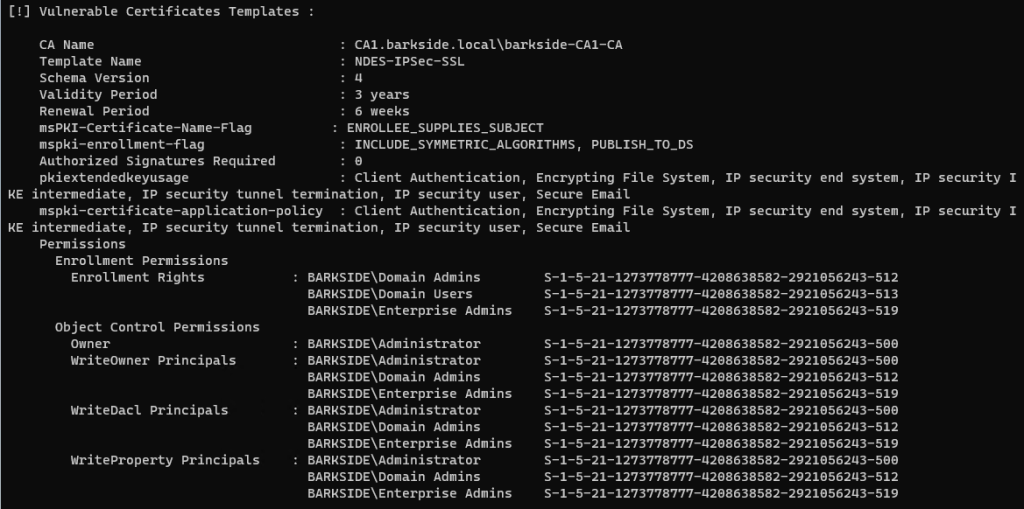Click the Object Control Permissions heading
This screenshot has width=1024, height=509.
point(157,327)
